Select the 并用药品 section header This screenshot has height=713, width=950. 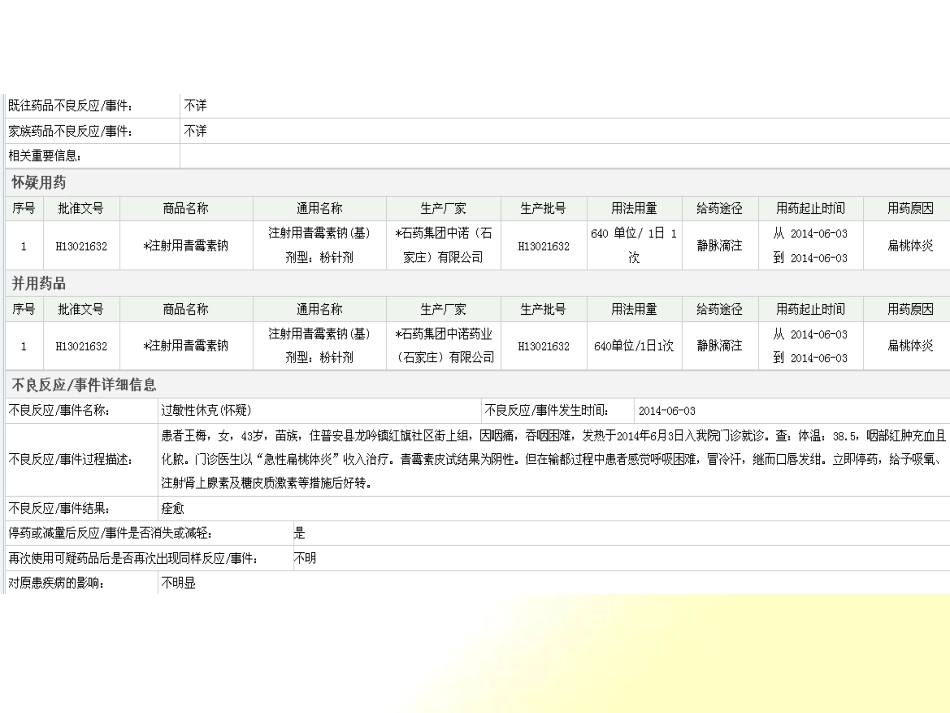coord(39,283)
